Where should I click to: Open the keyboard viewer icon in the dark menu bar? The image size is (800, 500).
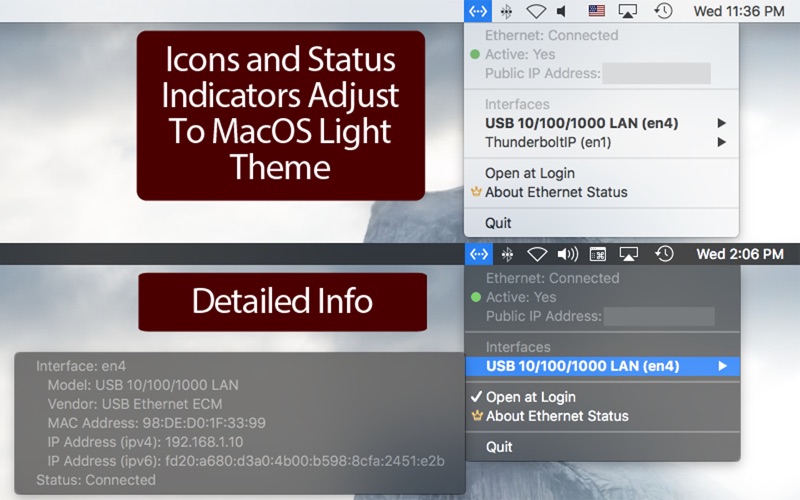[598, 254]
